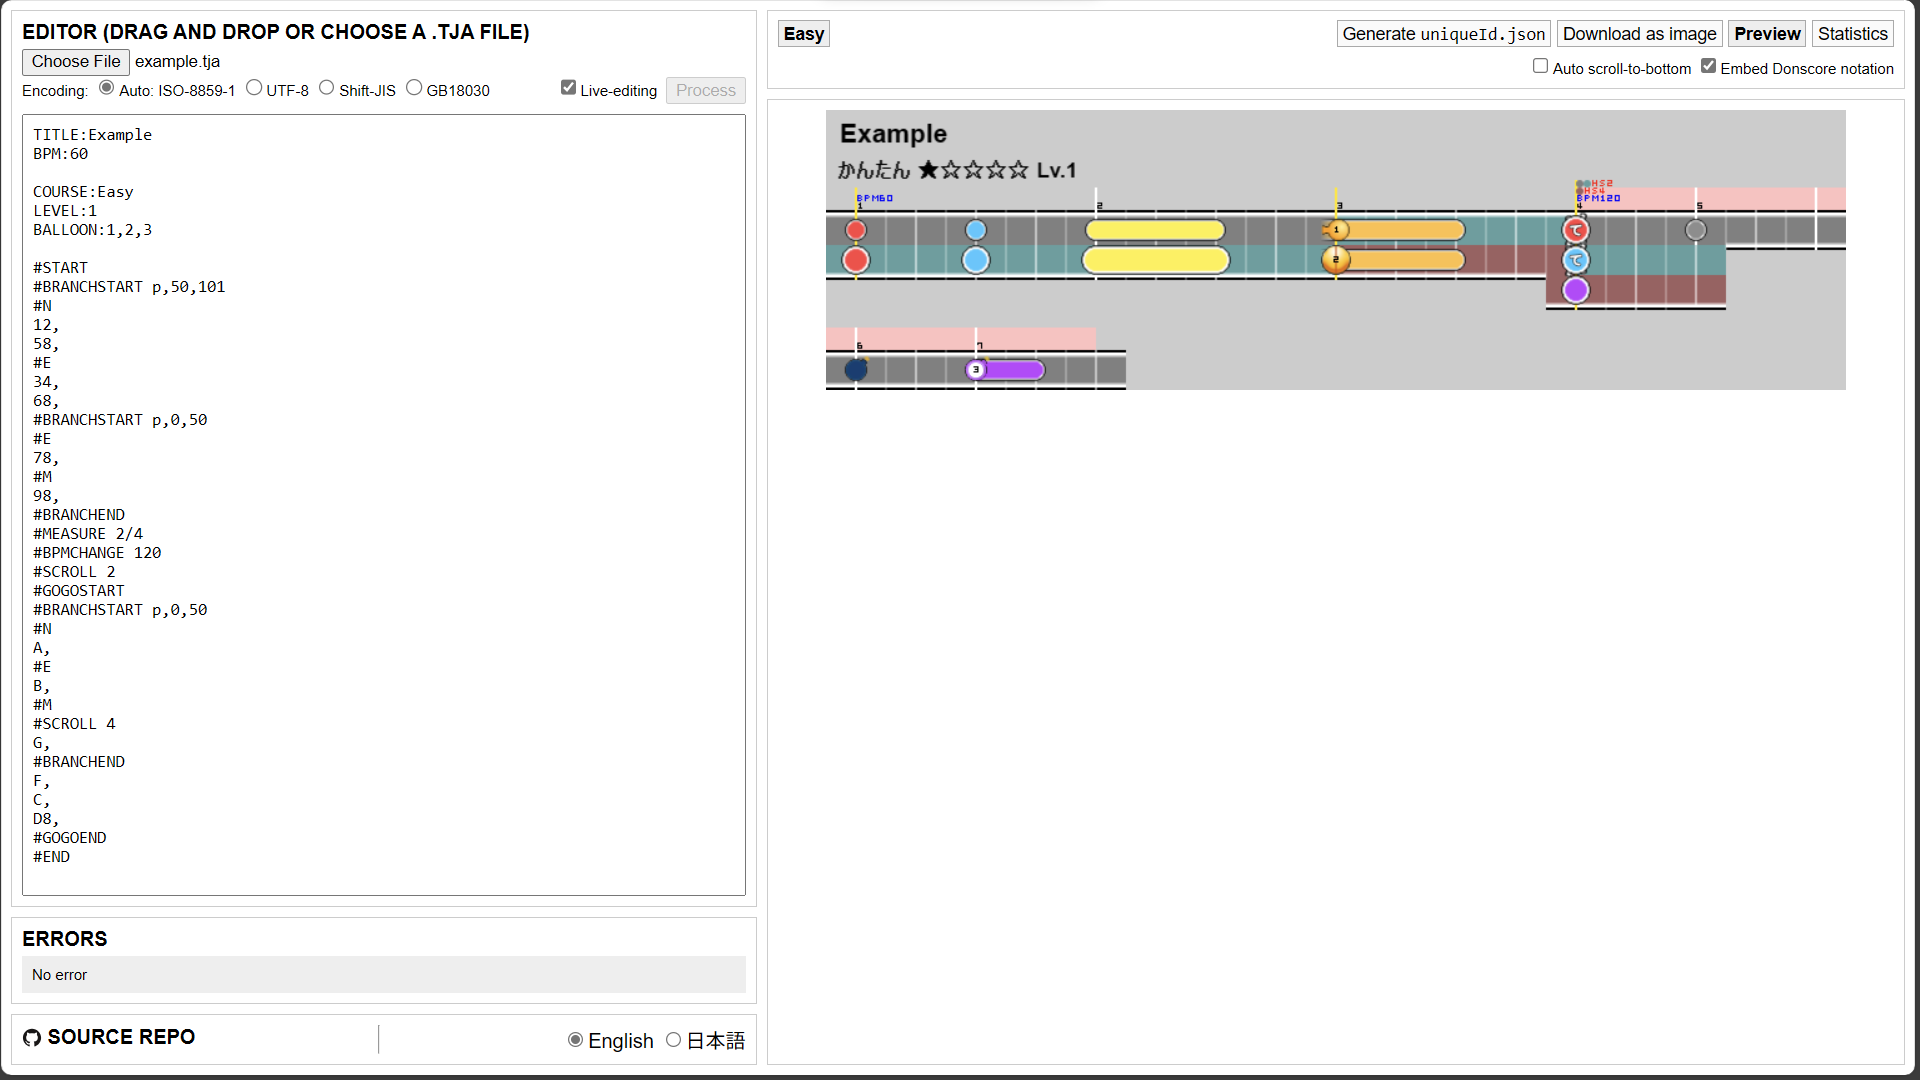Screen dimensions: 1920x1080
Task: Enable Auto scroll-to-bottom checkbox
Action: point(1540,66)
